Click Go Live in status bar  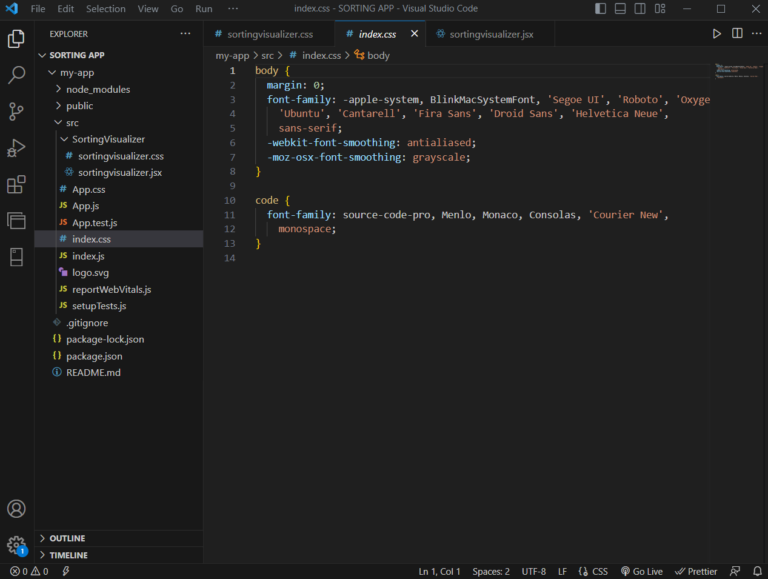tap(641, 571)
